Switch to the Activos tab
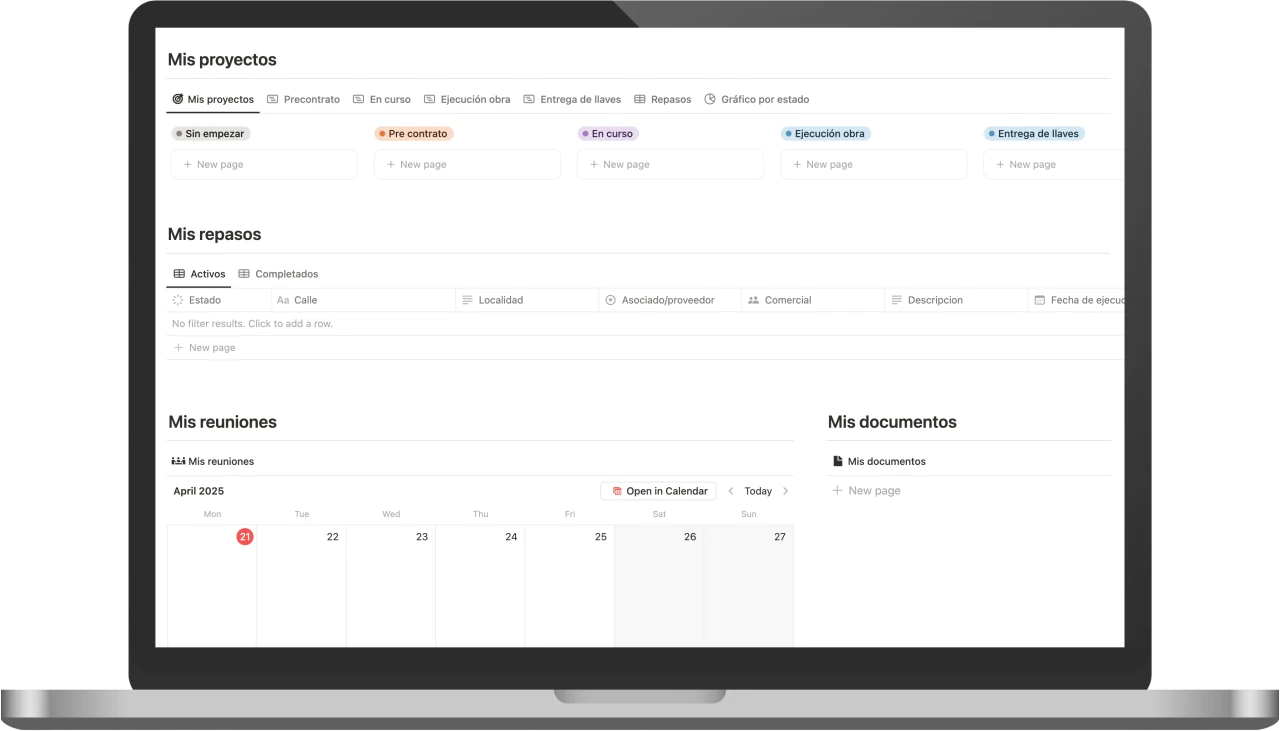The image size is (1280, 731). click(199, 274)
